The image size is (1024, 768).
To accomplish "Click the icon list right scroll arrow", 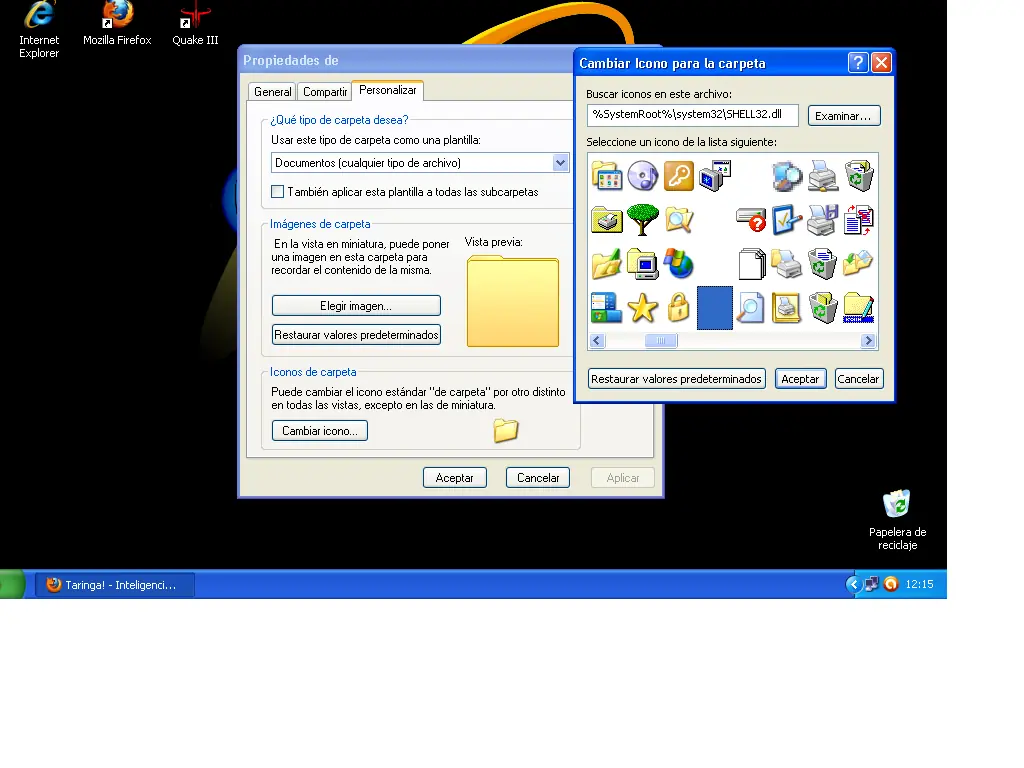I will (868, 340).
